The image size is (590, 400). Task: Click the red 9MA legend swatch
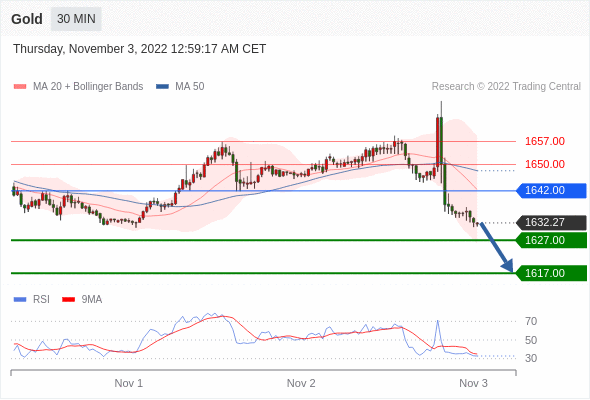pos(68,300)
